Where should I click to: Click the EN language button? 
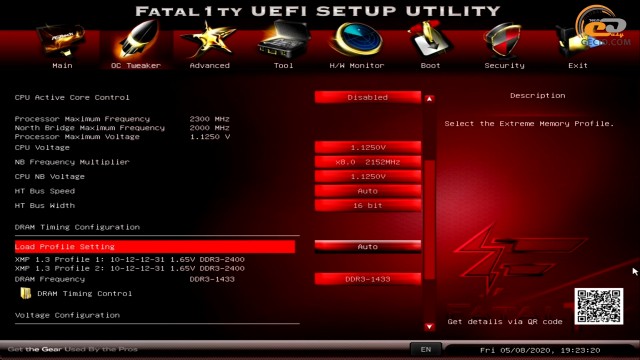click(426, 349)
